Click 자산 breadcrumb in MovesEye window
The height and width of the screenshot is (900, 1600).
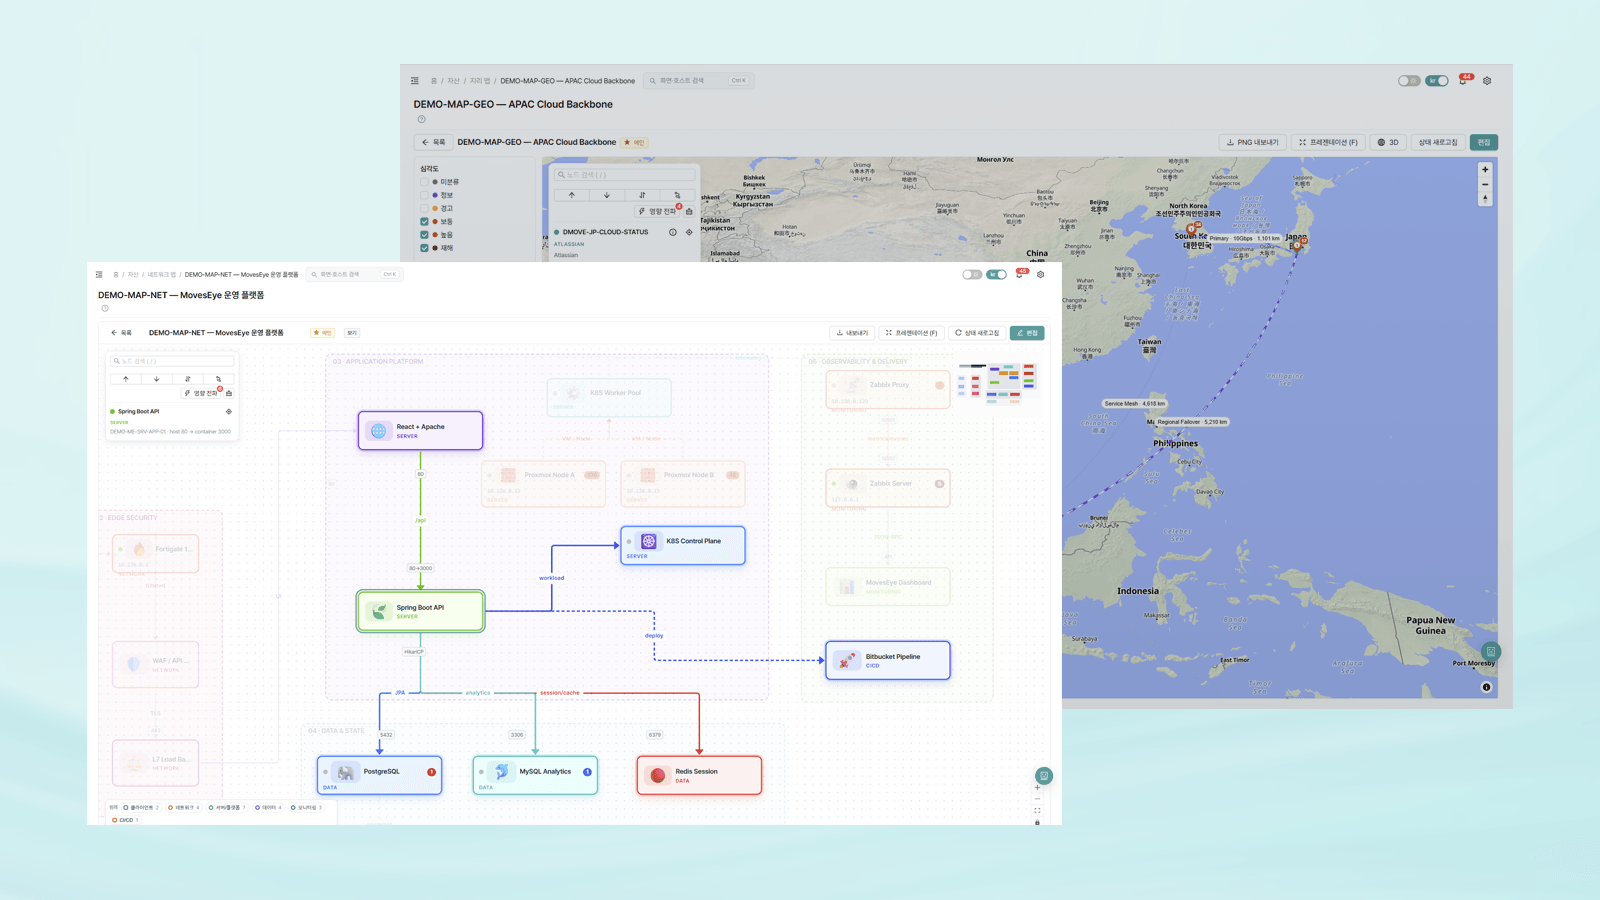click(133, 274)
